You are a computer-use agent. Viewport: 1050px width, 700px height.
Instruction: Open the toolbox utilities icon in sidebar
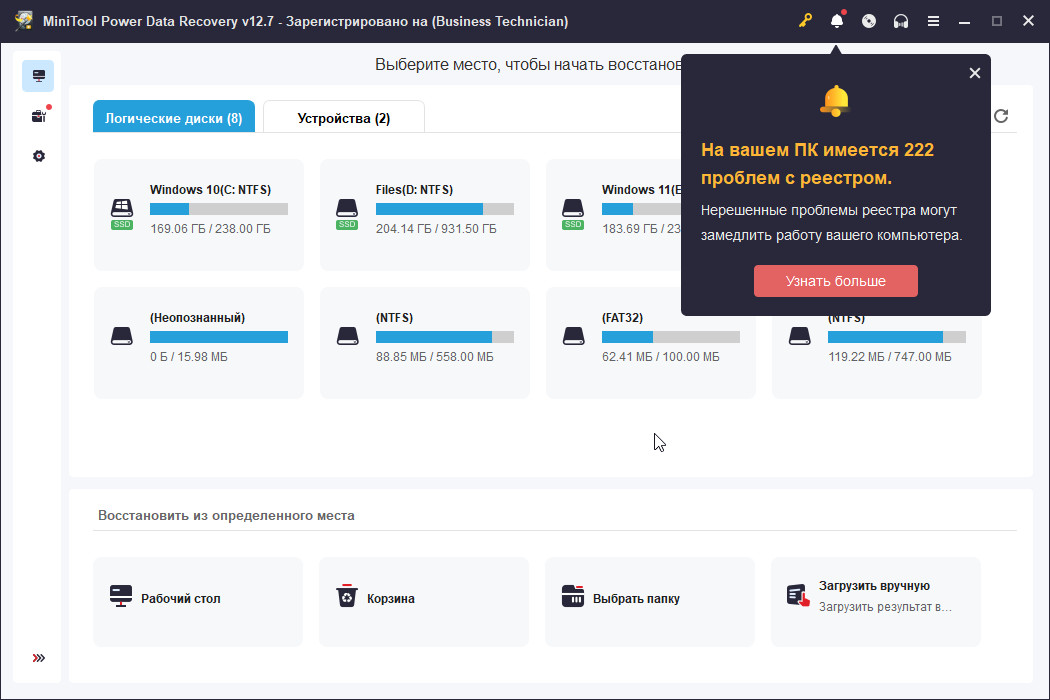pyautogui.click(x=38, y=116)
